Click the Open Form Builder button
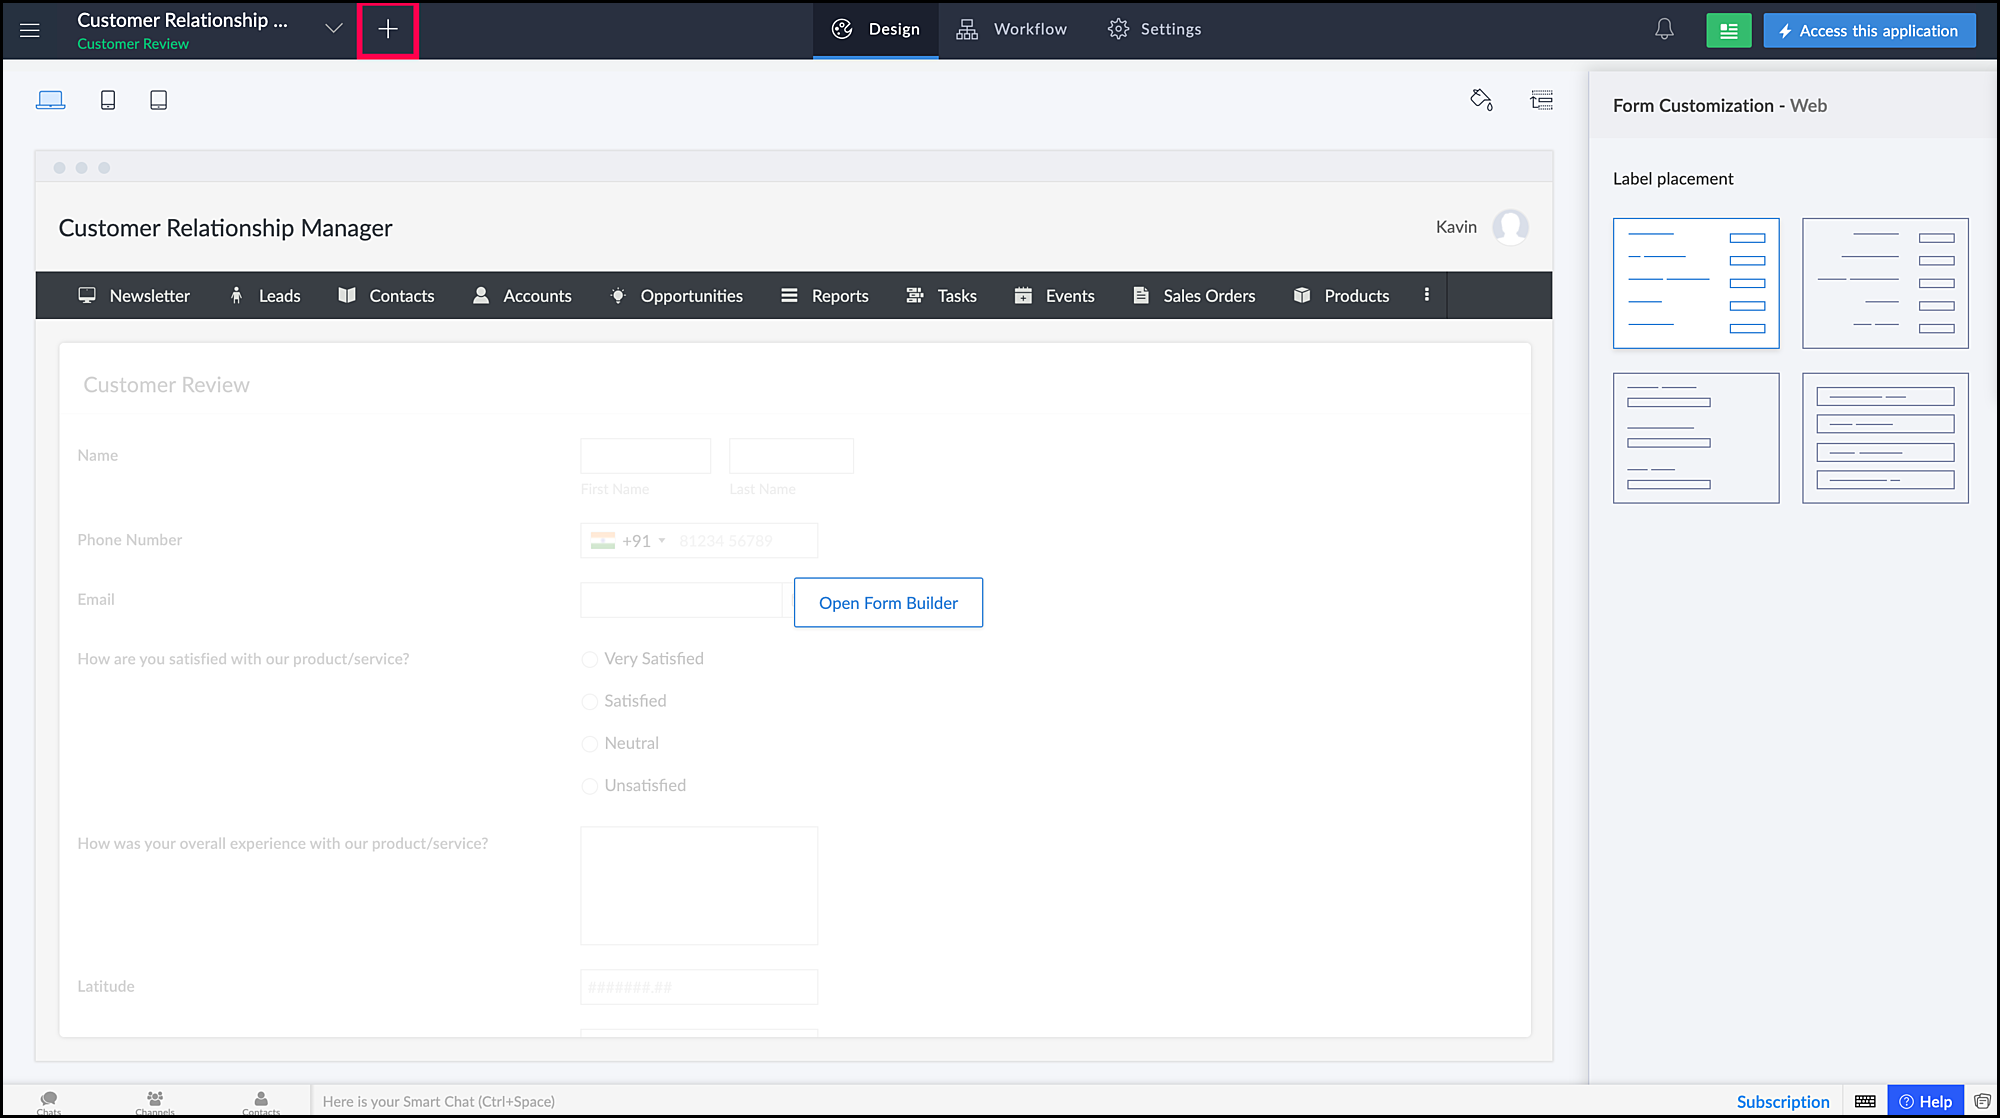Screen dimensions: 2000x1118 coord(888,603)
